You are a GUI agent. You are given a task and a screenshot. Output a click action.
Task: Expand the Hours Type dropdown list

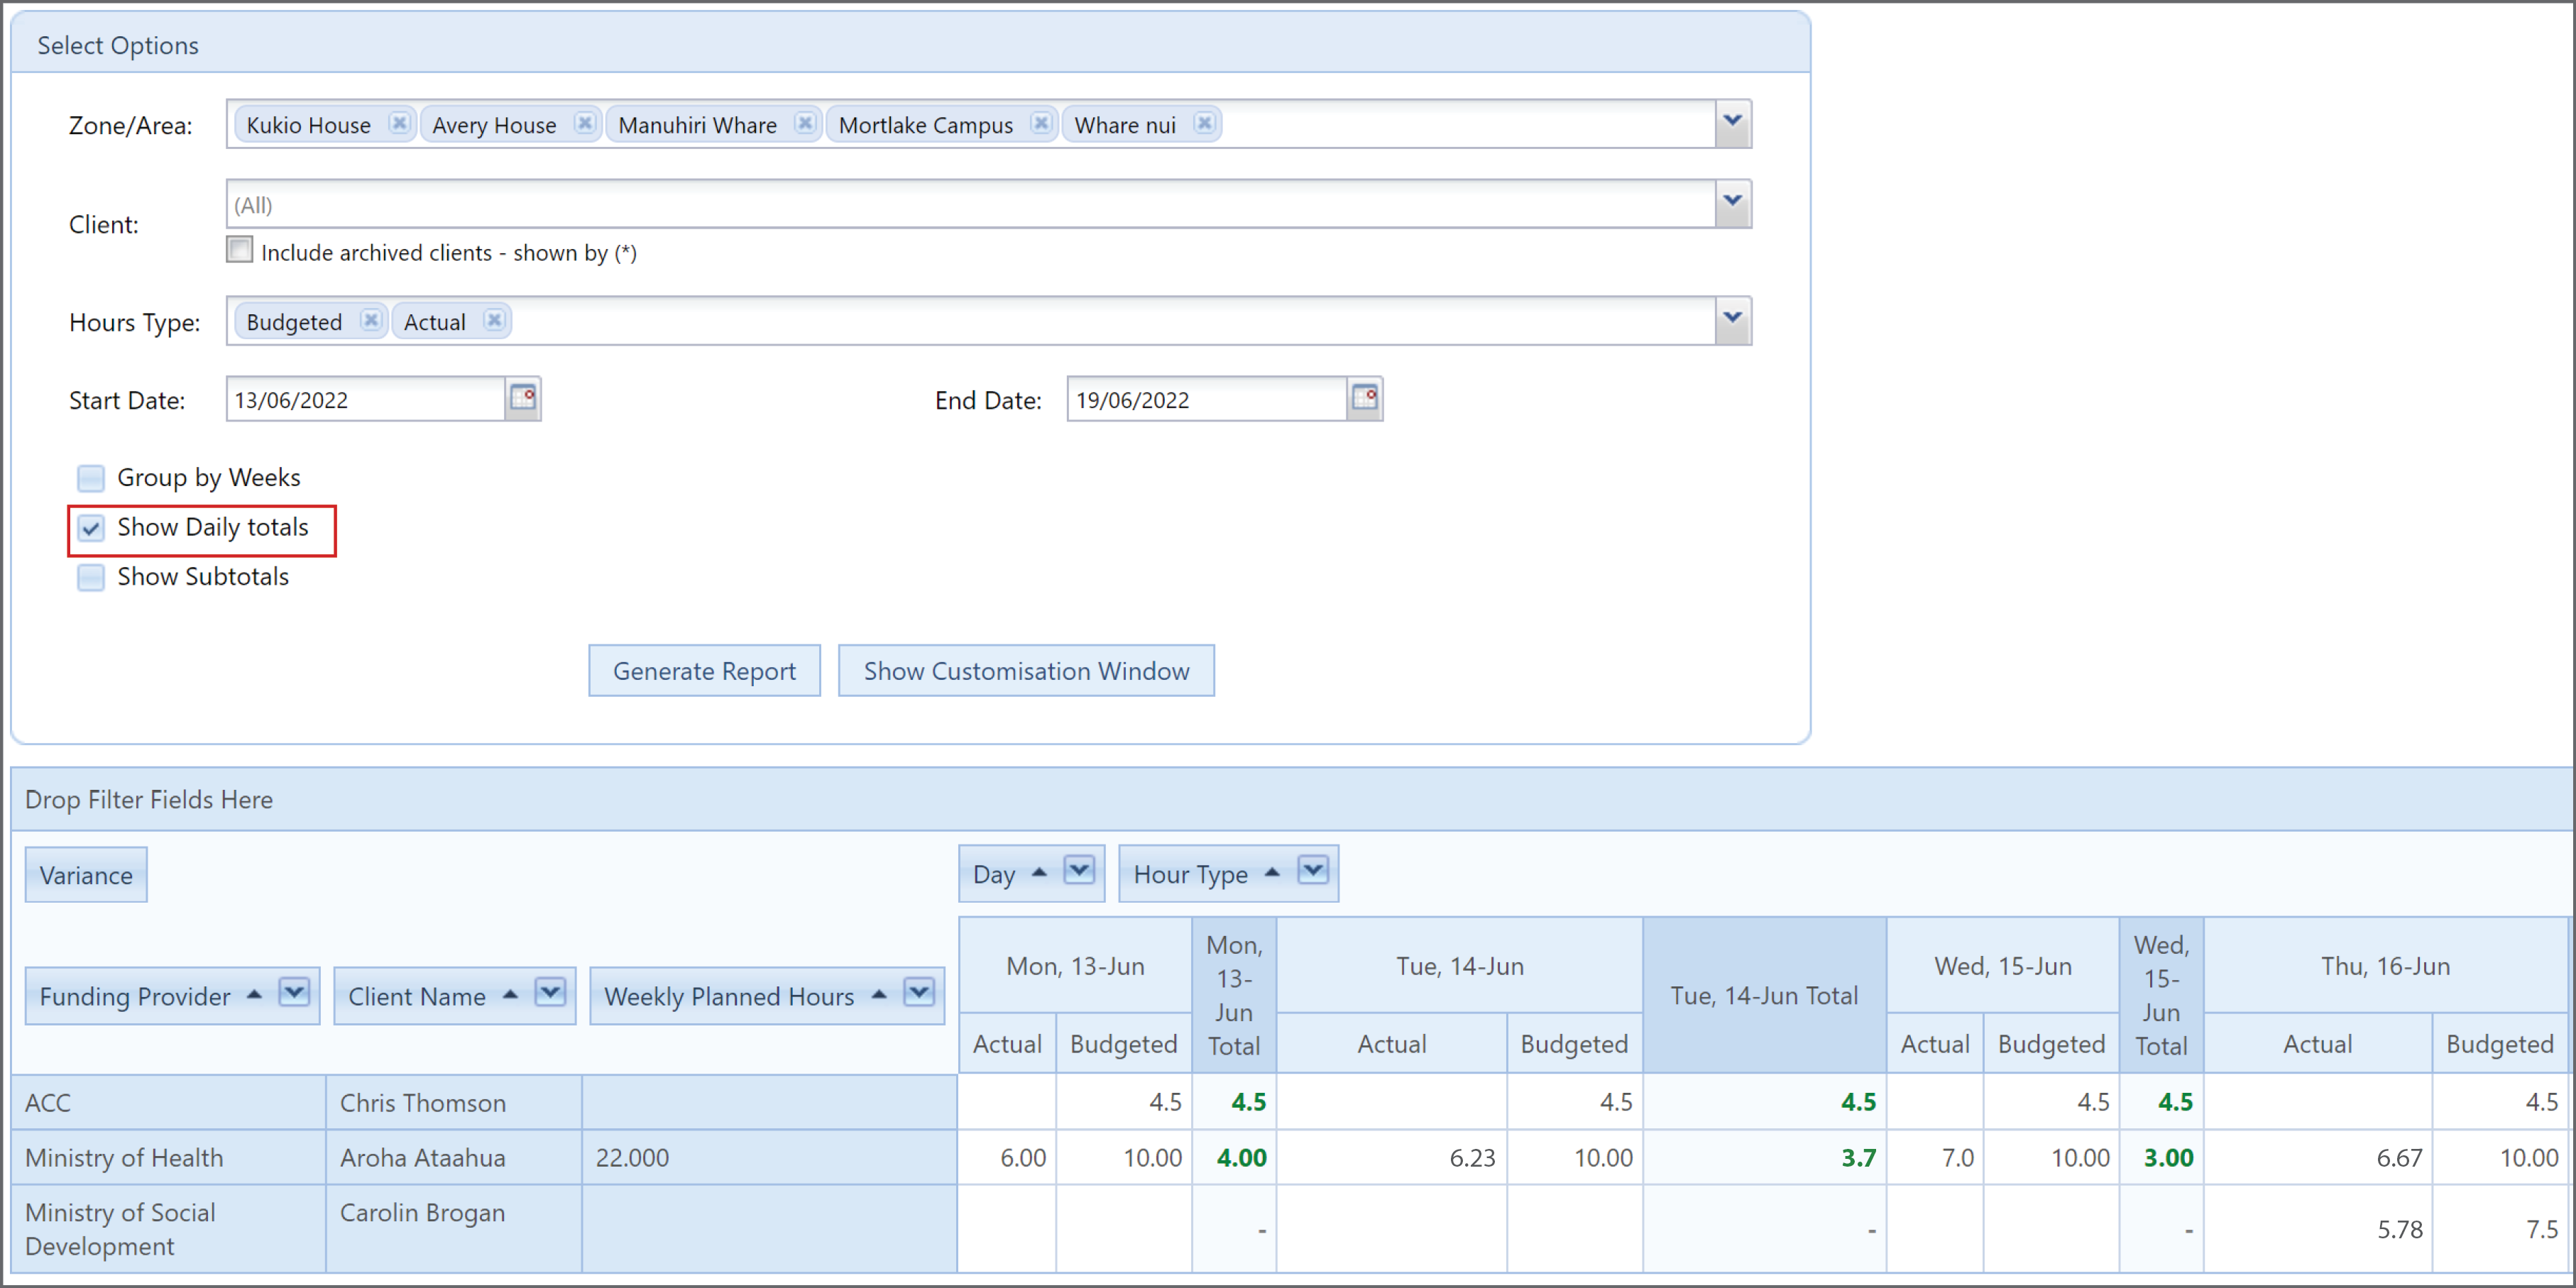click(1733, 320)
